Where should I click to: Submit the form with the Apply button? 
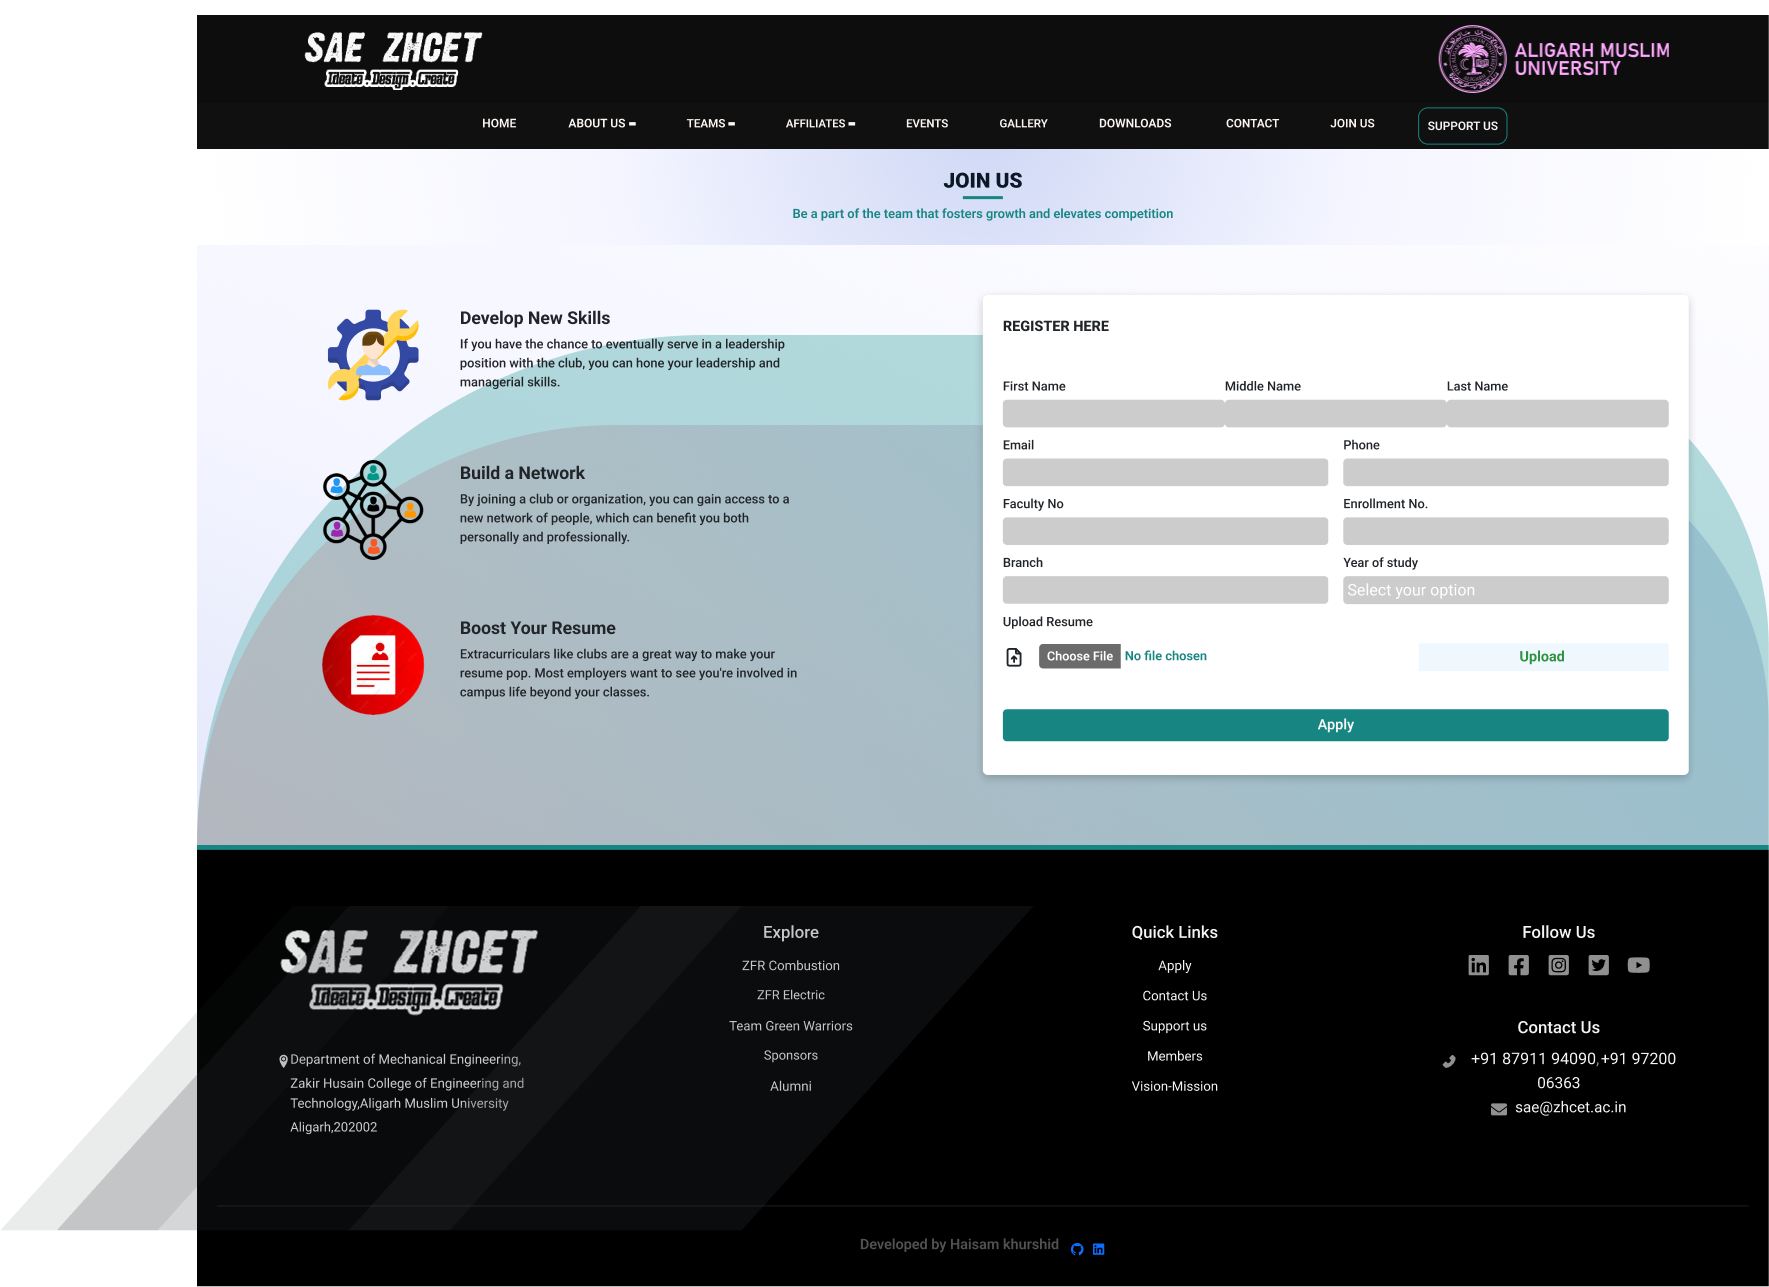point(1335,725)
